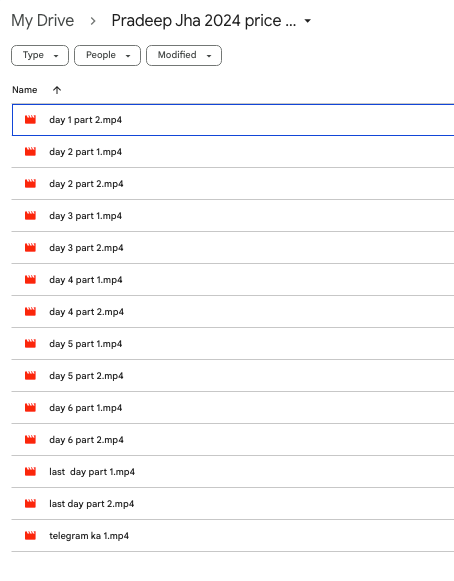Image resolution: width=454 pixels, height=581 pixels.
Task: Click the video icon next to telegram ka 1.mp4
Action: (30, 535)
